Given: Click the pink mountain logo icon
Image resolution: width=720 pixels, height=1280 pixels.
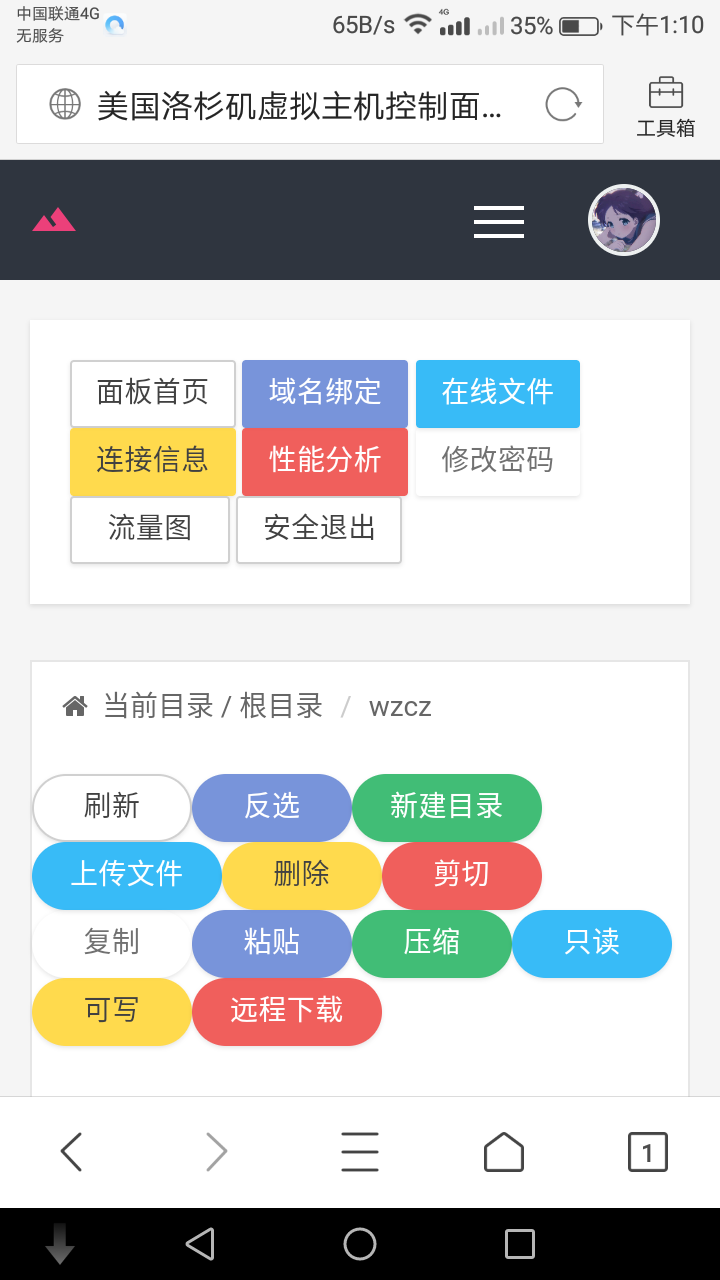Looking at the screenshot, I should point(54,220).
